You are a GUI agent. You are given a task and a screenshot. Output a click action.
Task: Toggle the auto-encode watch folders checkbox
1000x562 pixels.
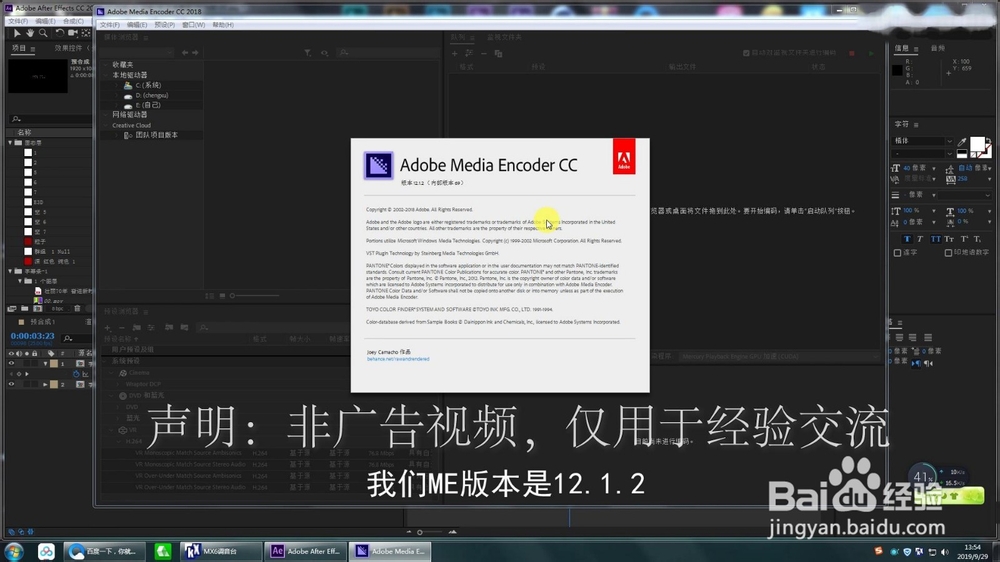(x=746, y=53)
